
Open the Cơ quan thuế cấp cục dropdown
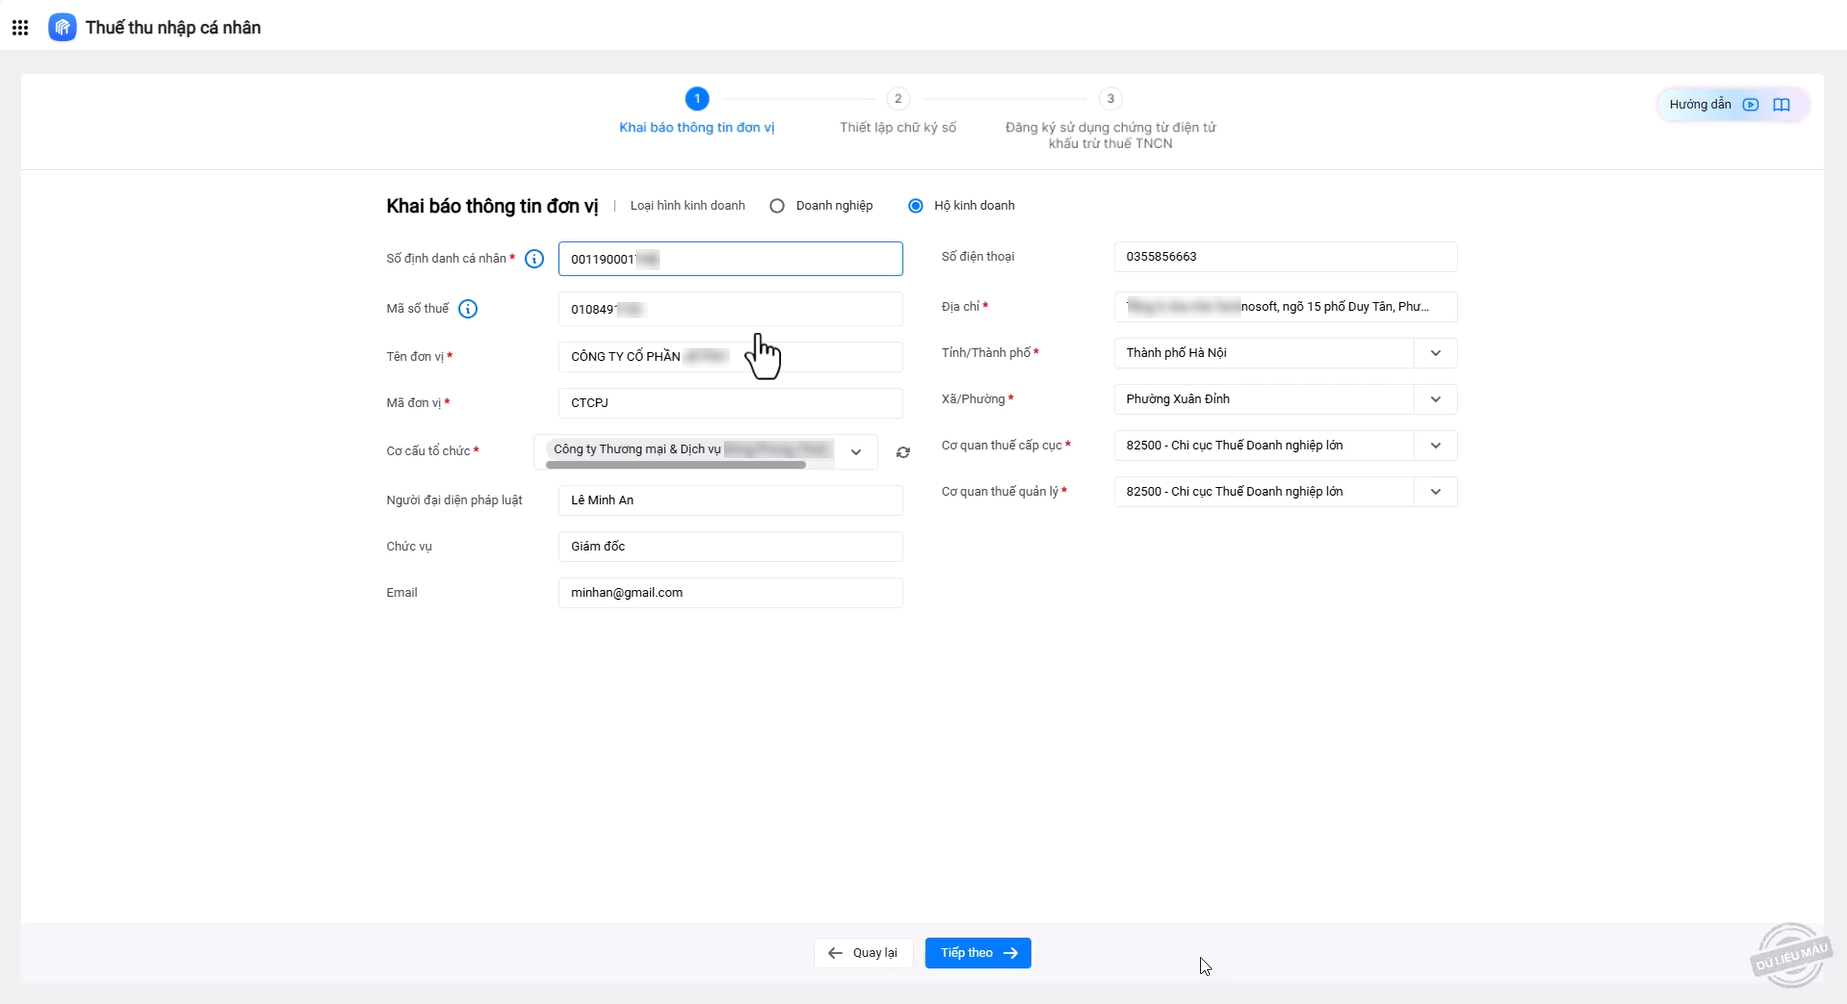click(1435, 445)
